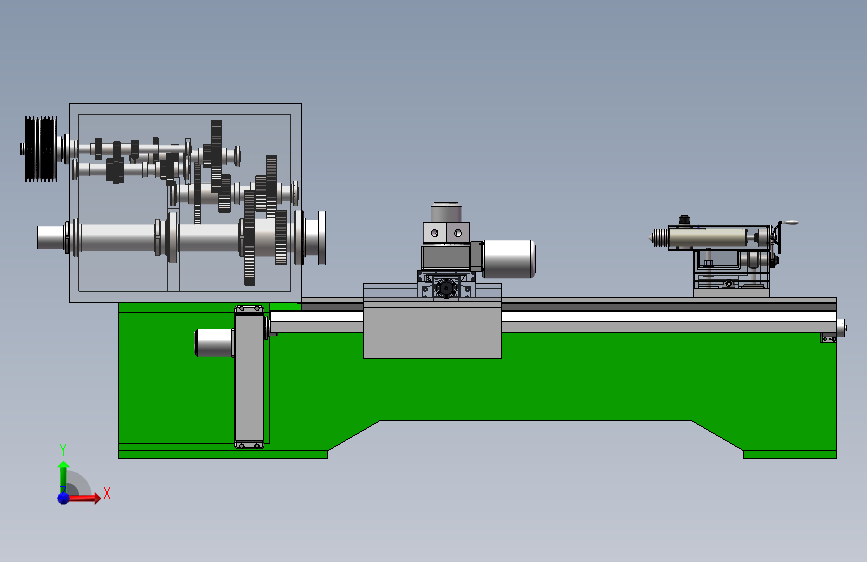Click the small bracket at bed's right end

(x=828, y=339)
